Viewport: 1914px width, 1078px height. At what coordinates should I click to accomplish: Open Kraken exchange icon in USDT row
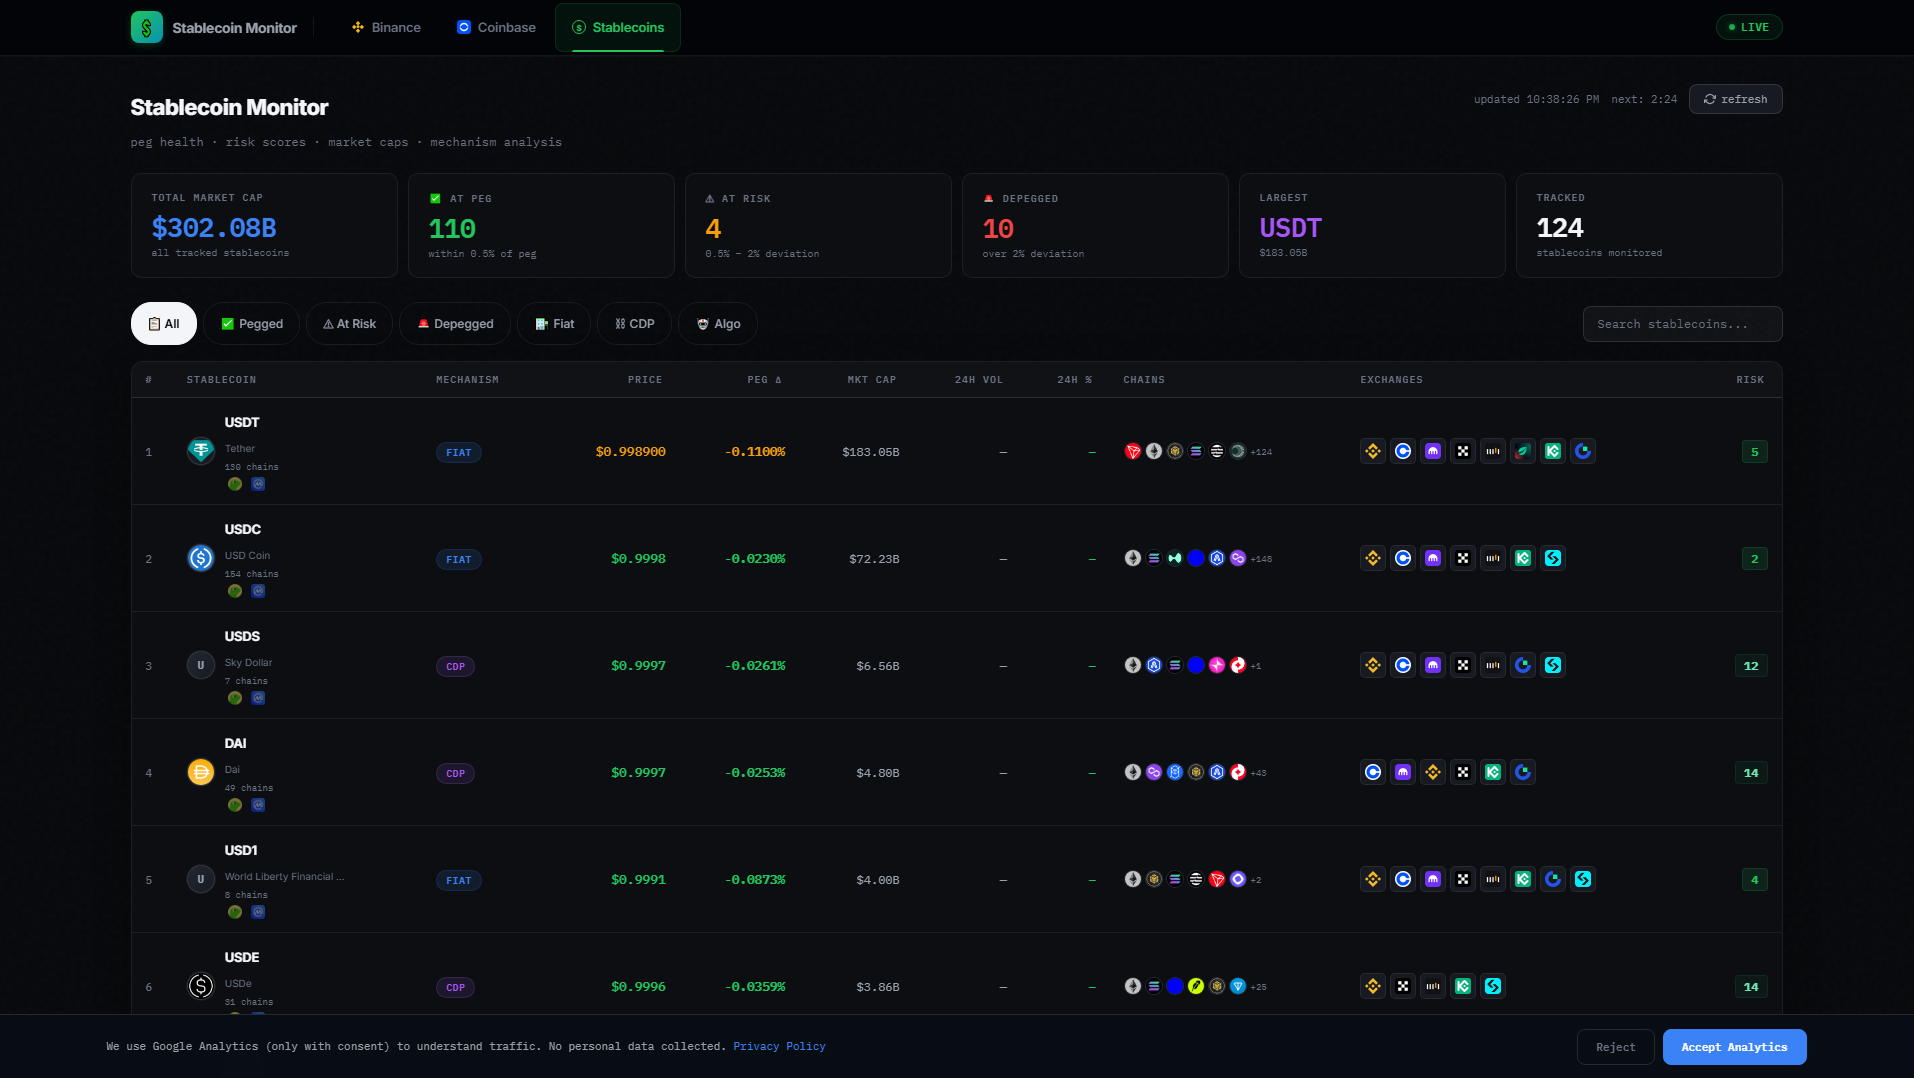(1433, 451)
